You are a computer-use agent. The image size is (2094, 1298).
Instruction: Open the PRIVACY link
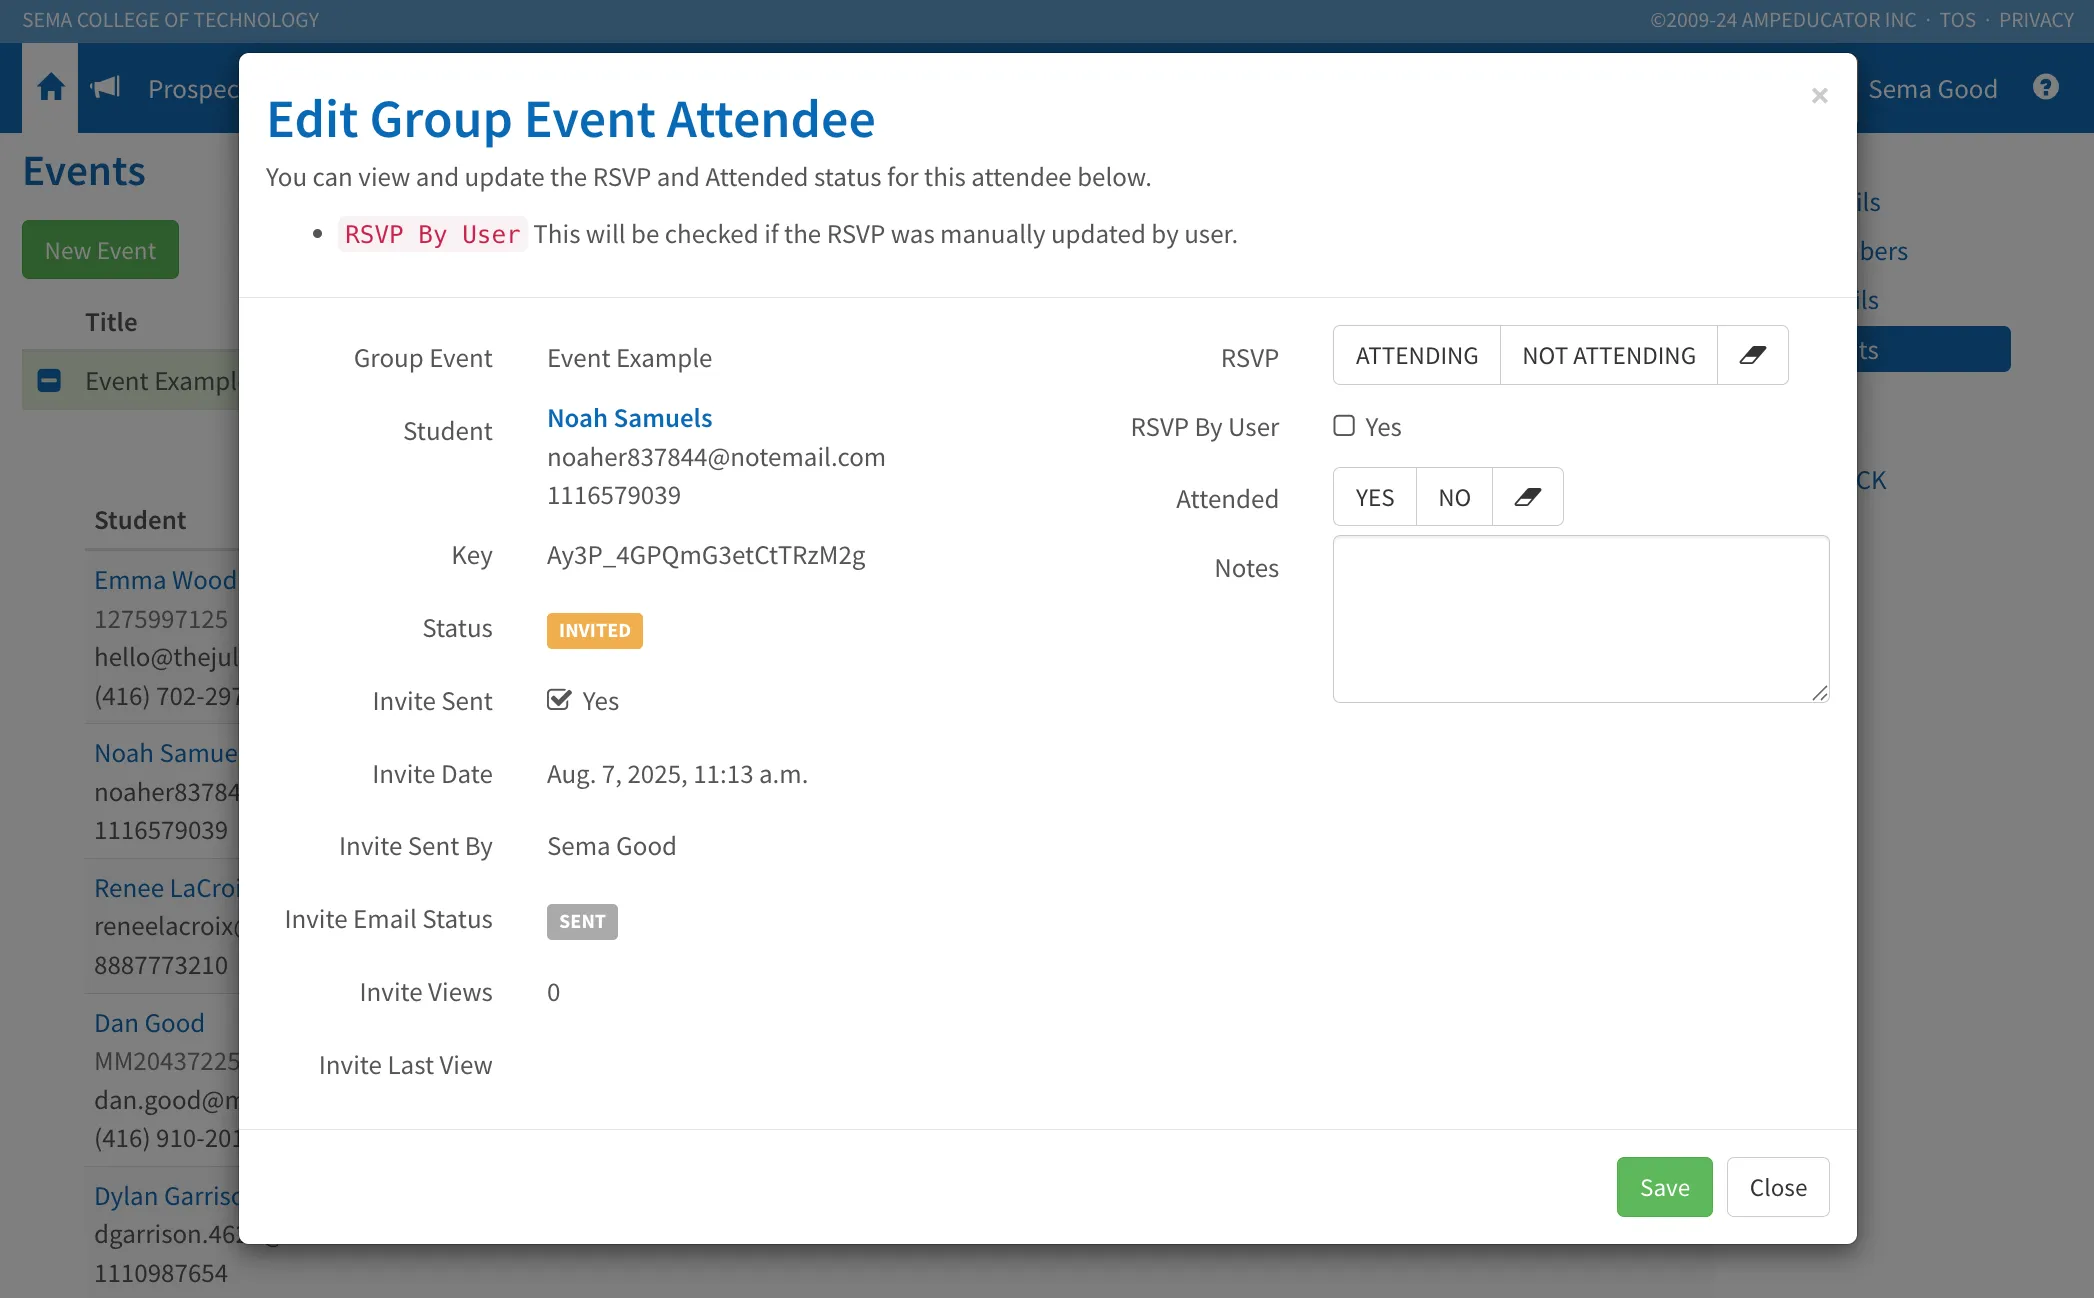click(x=2036, y=20)
